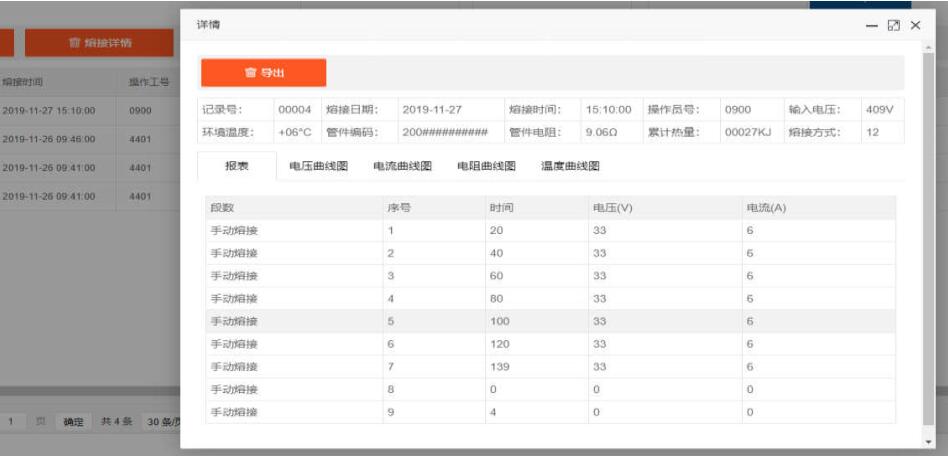Open the 电压曲线图 tab
Image resolution: width=948 pixels, height=457 pixels.
tap(318, 166)
